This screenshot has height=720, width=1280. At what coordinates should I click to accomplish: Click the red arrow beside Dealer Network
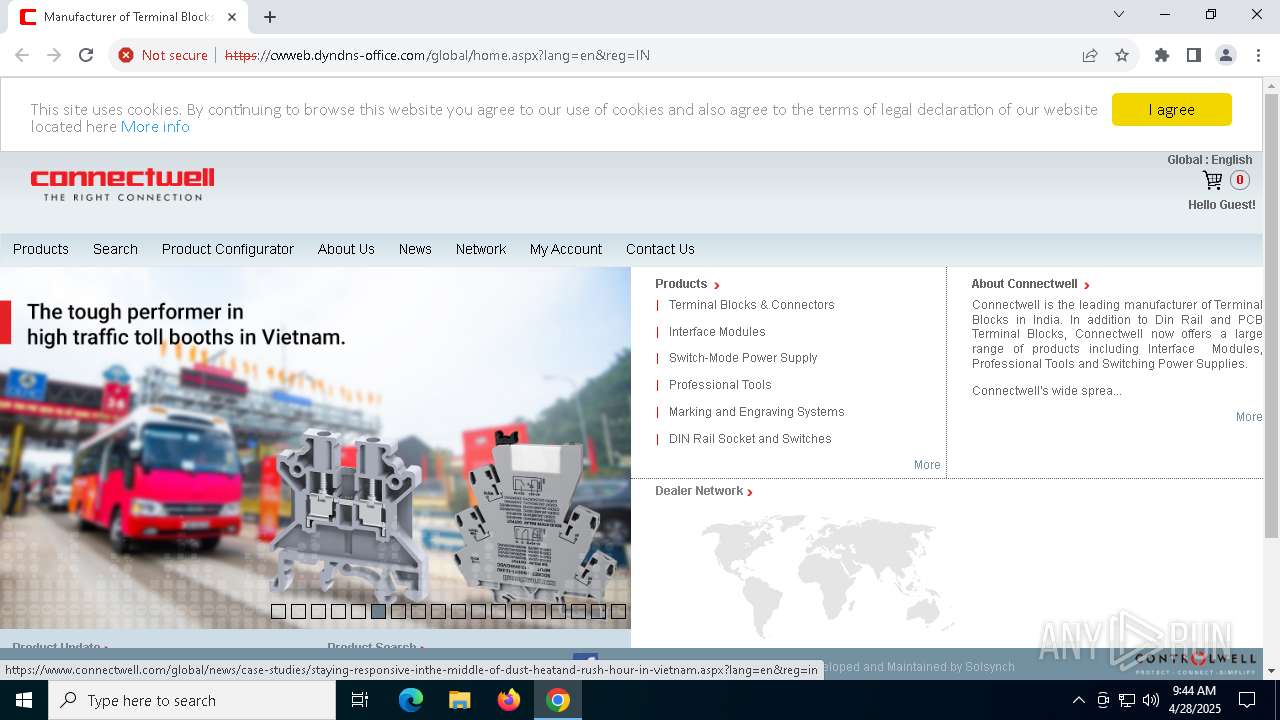pos(750,492)
